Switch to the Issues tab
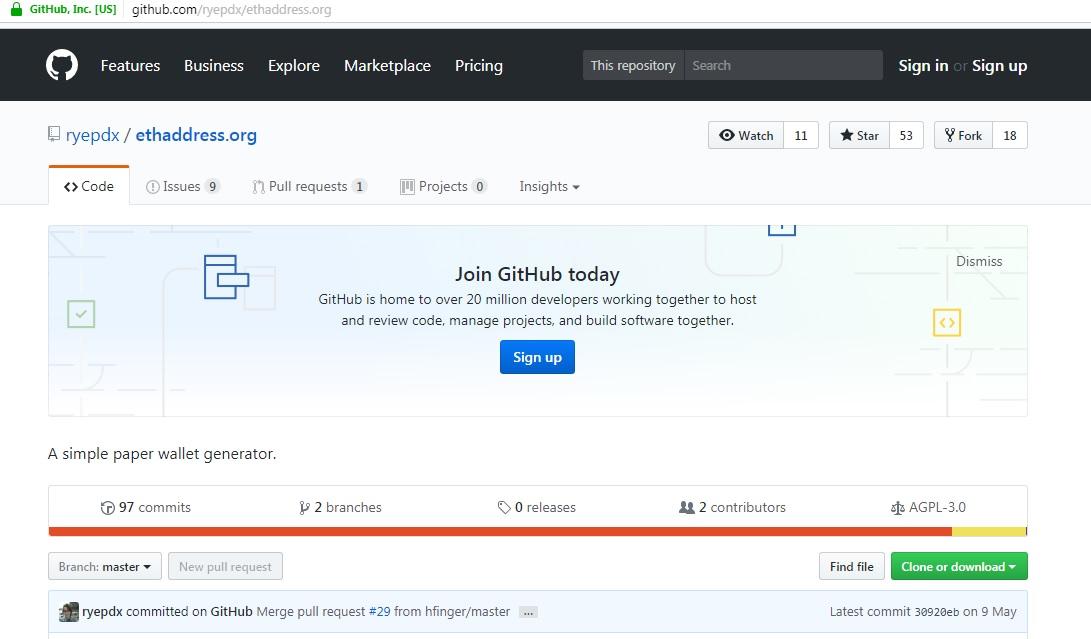1091x639 pixels. [183, 187]
